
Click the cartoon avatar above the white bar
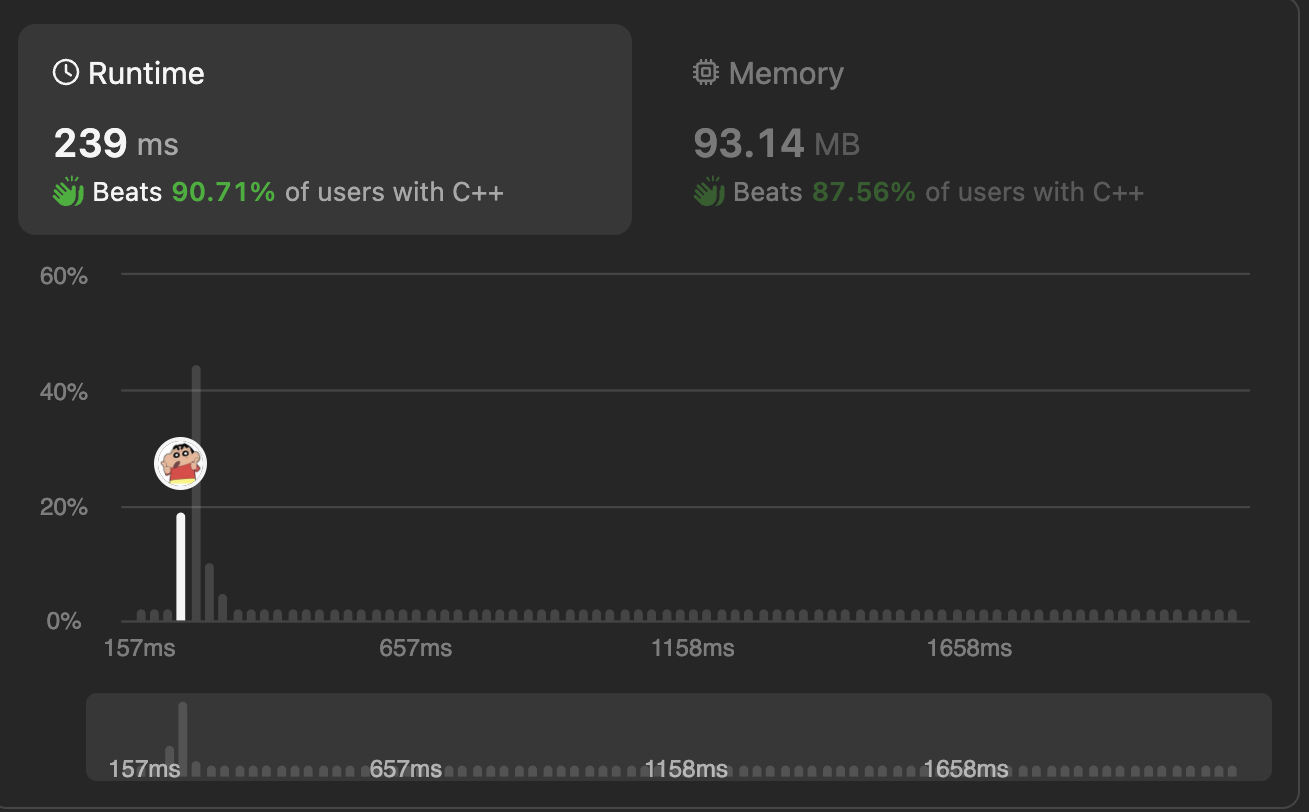coord(180,464)
